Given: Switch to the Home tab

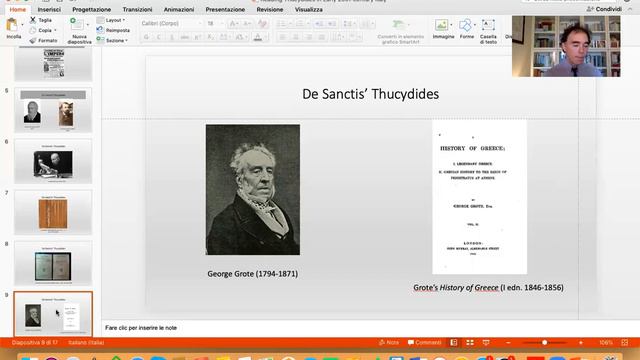Looking at the screenshot, I should (x=18, y=9).
